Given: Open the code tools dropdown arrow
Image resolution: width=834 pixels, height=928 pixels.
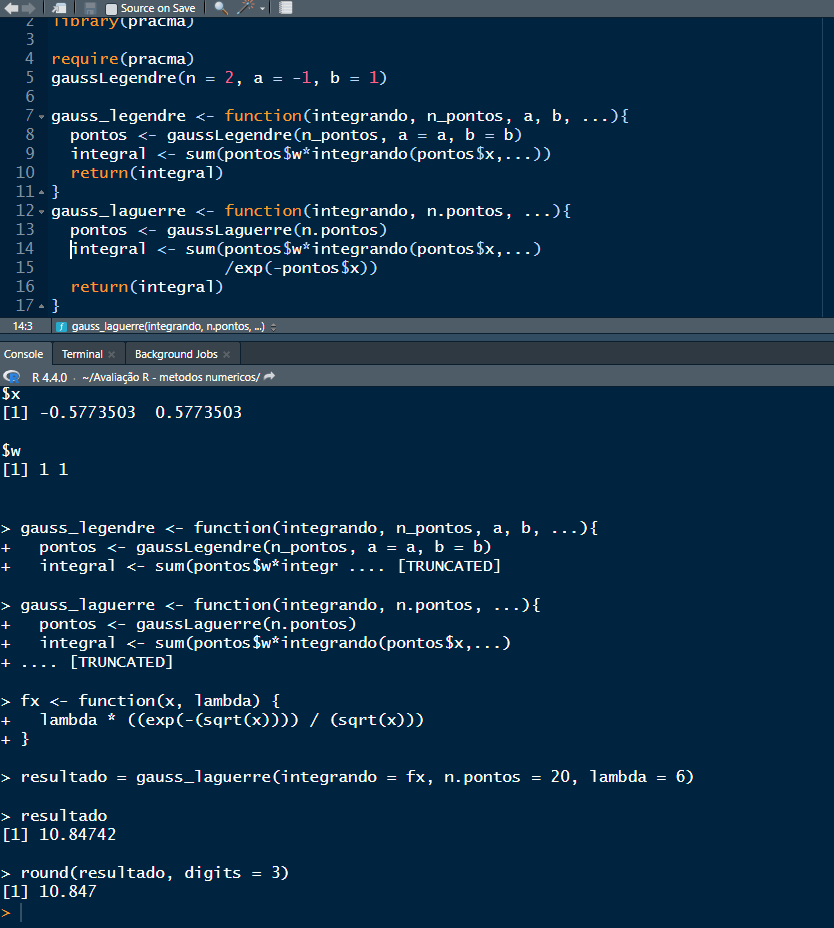Looking at the screenshot, I should (260, 7).
